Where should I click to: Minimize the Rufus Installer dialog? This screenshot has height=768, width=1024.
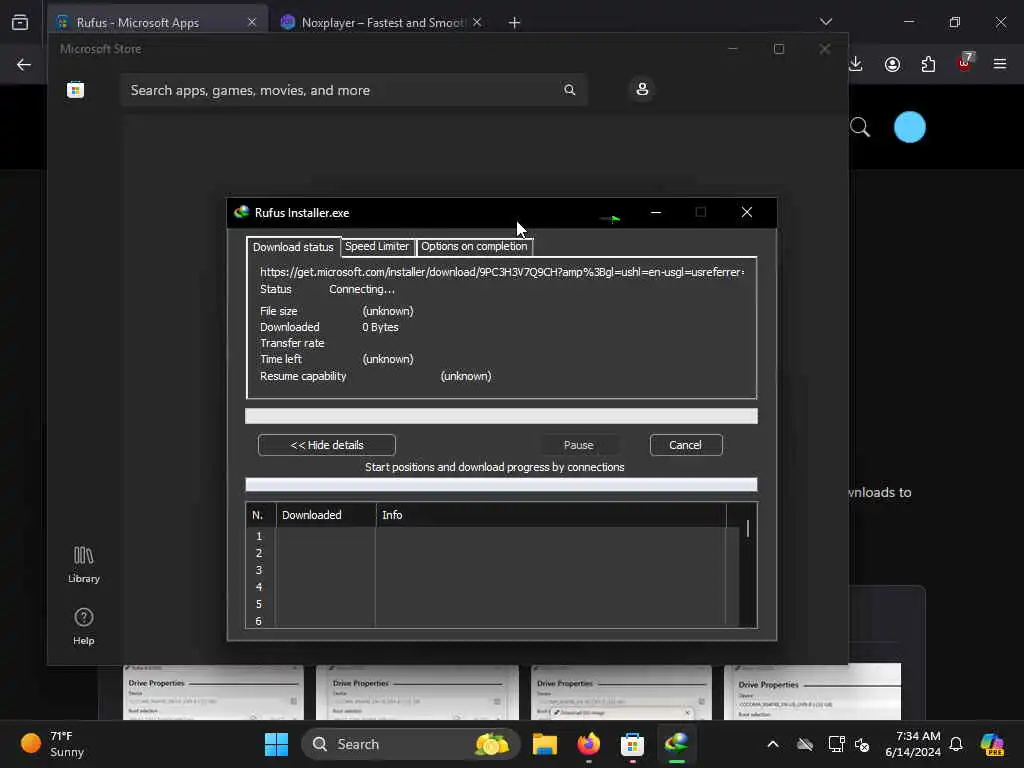click(x=656, y=212)
